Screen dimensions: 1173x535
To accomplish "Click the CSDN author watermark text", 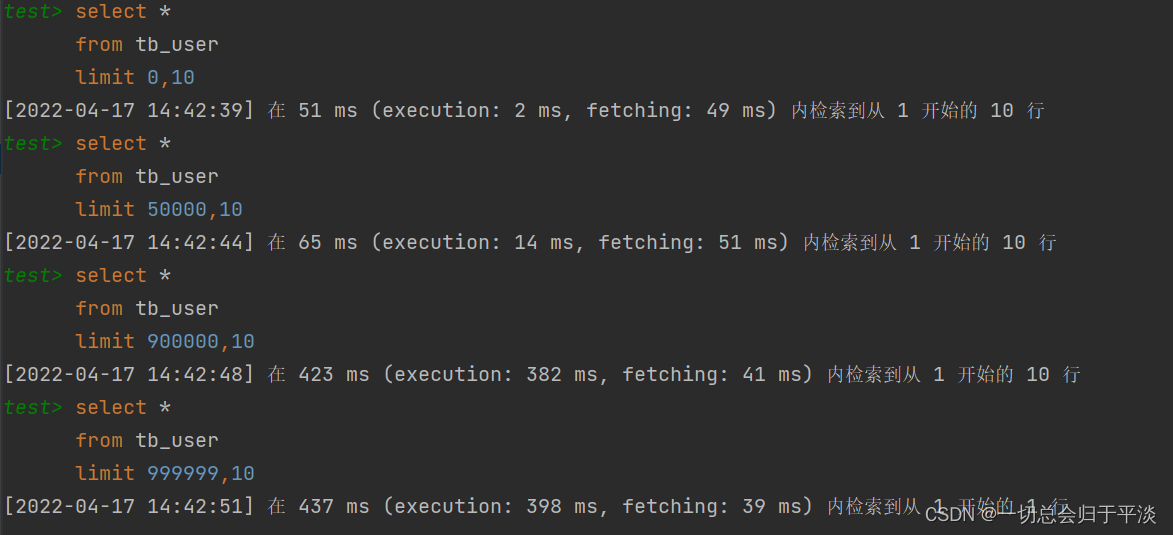I will point(1040,515).
